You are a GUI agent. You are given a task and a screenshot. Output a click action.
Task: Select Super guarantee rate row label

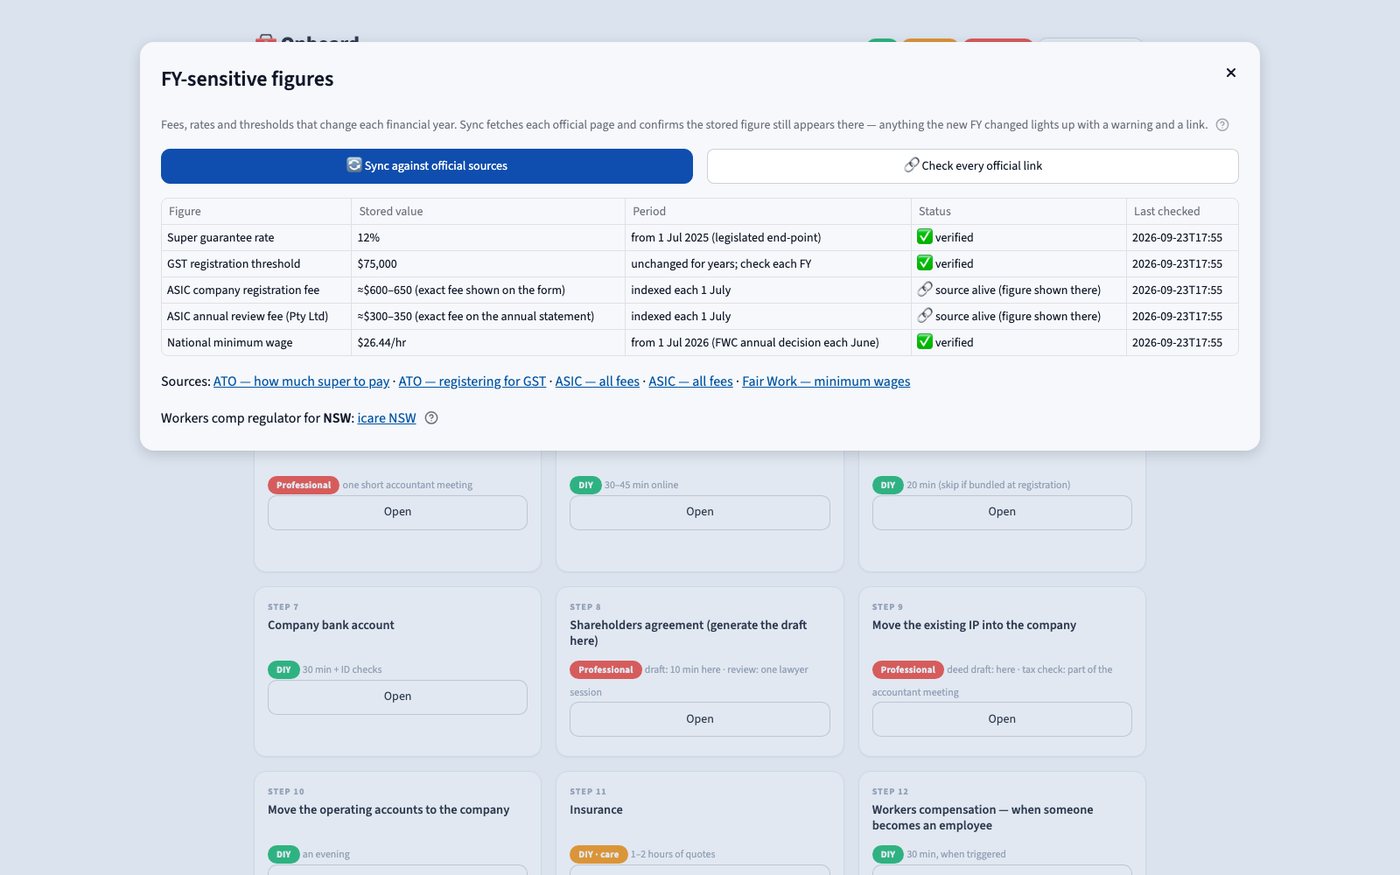(220, 237)
